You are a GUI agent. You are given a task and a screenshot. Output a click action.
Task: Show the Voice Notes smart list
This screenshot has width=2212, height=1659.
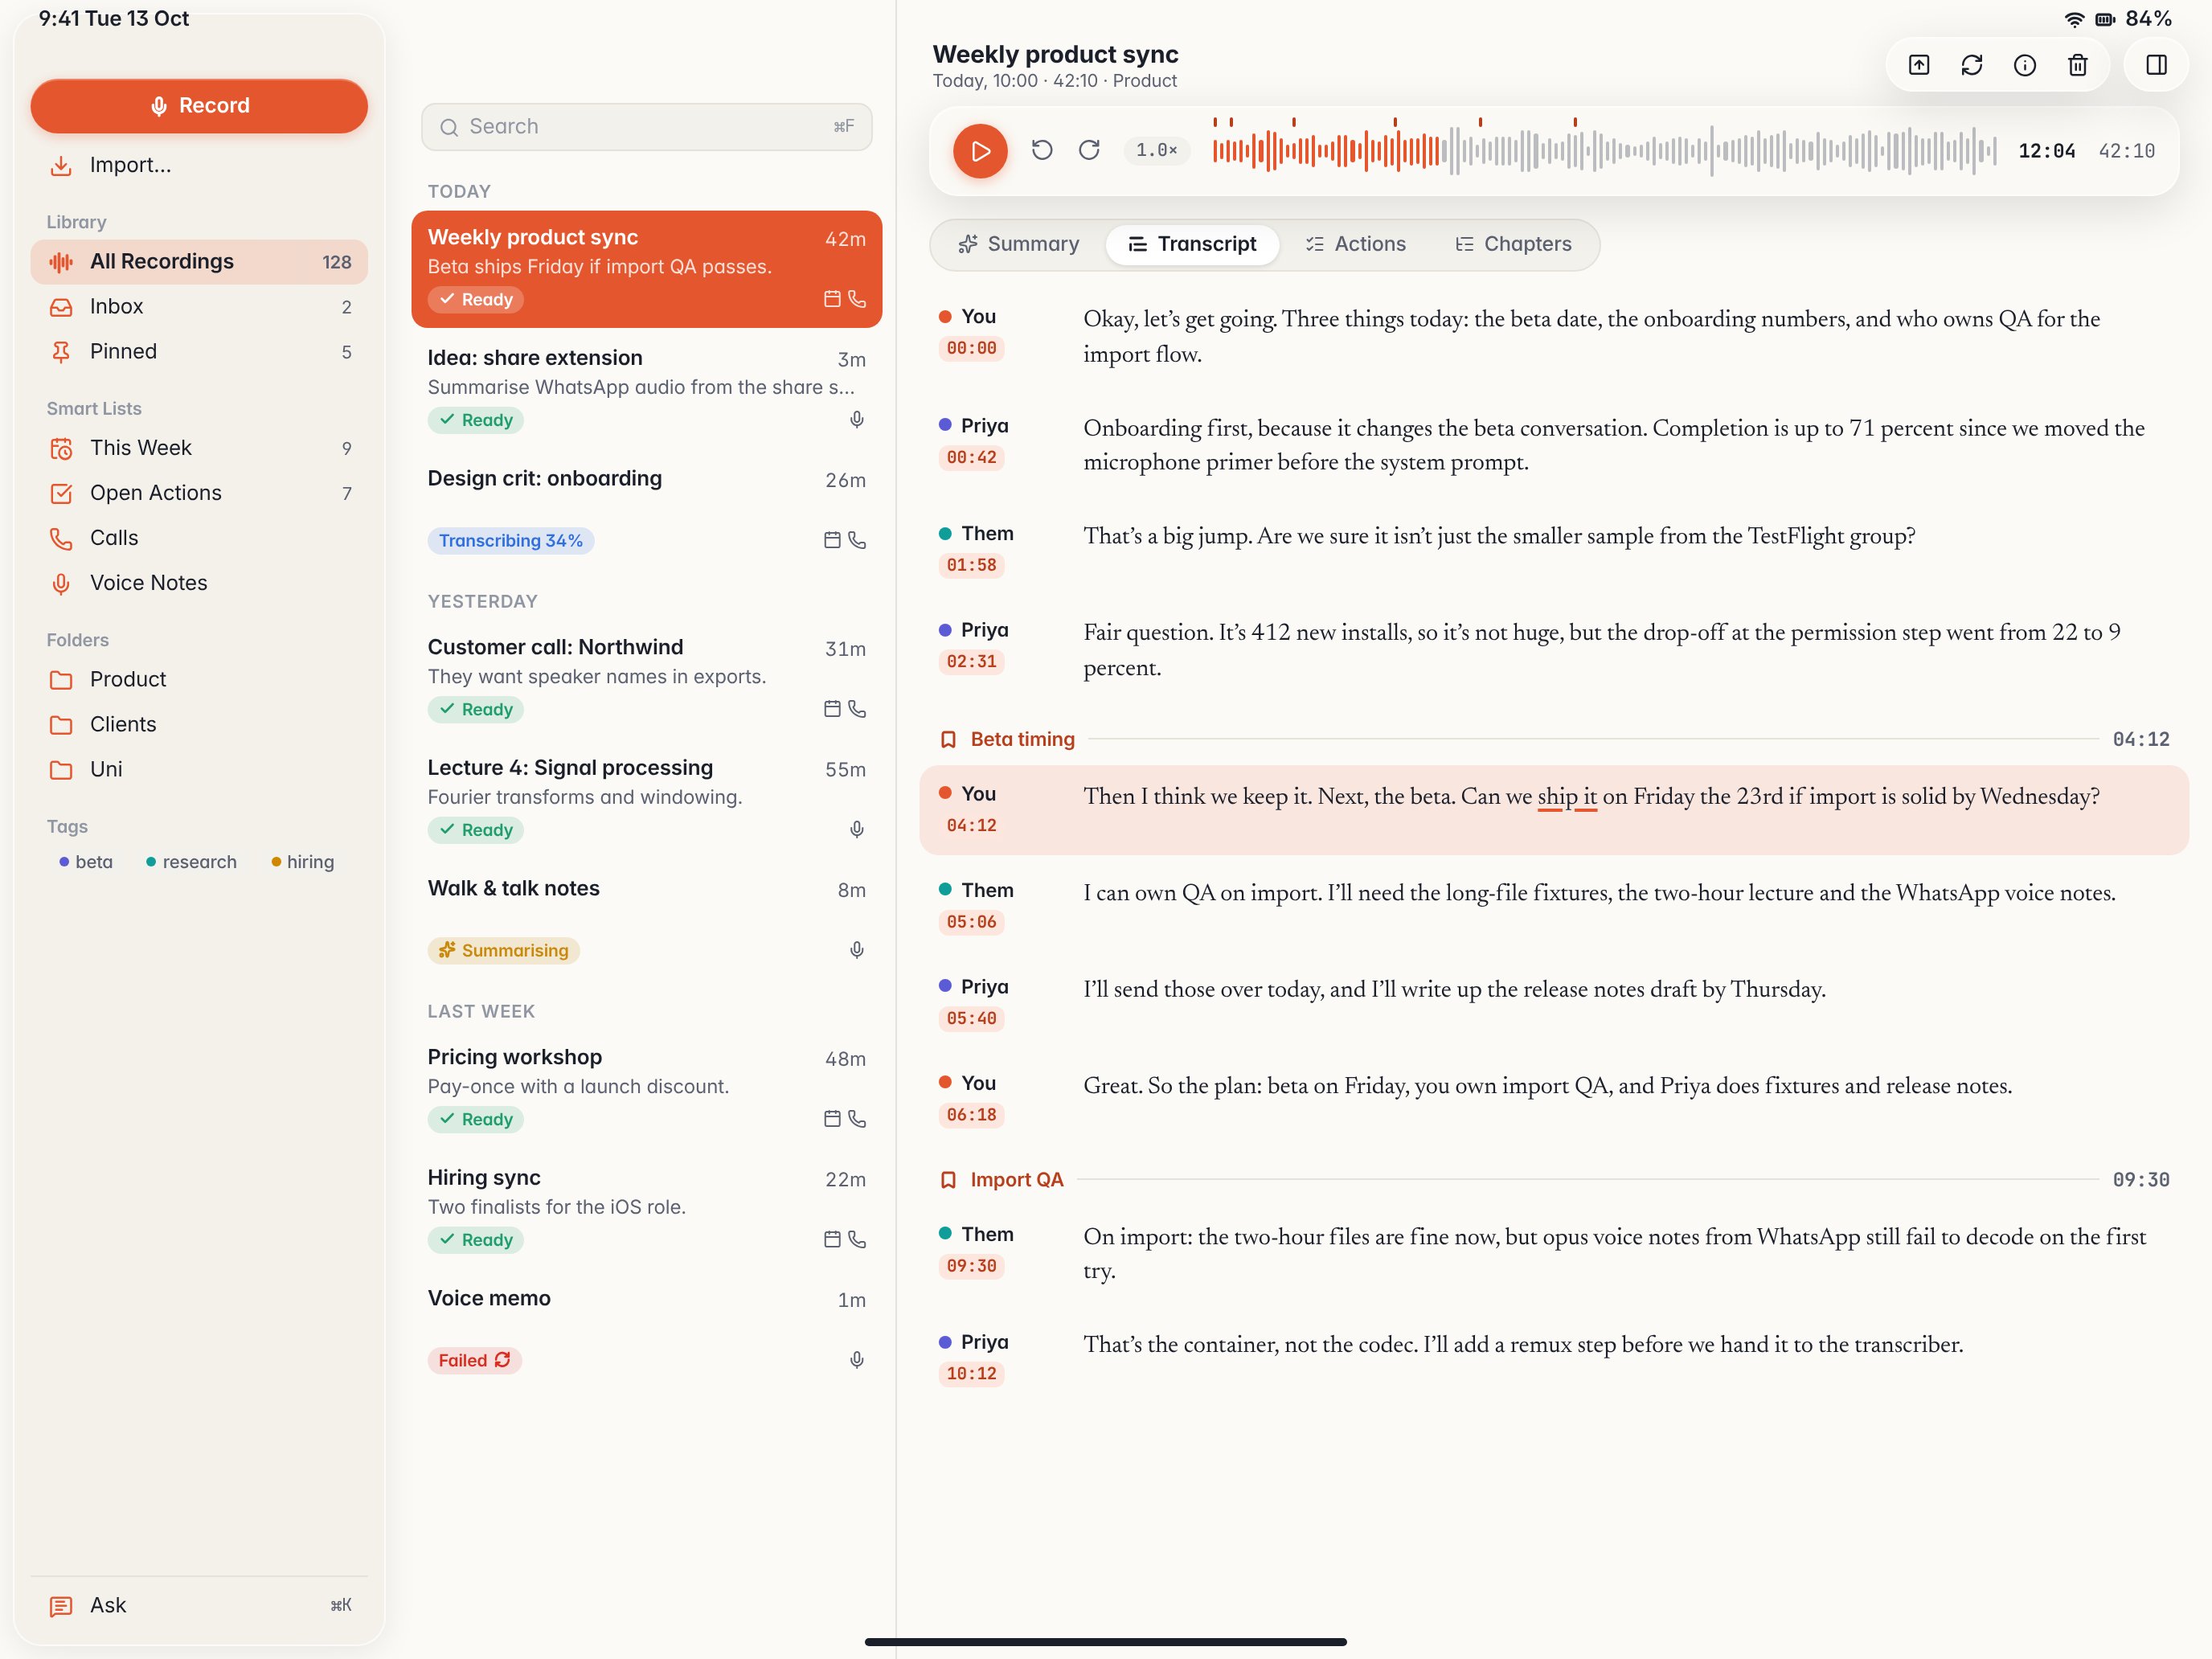point(199,583)
